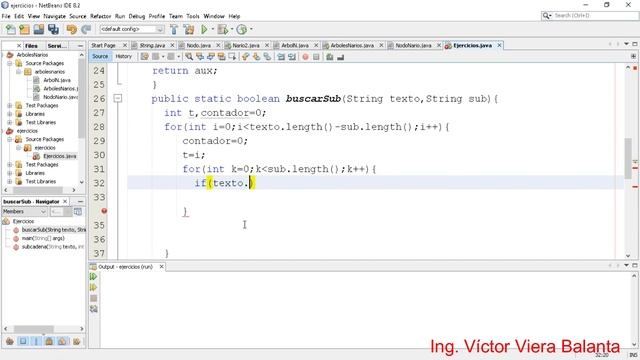Collapse the ejercicios package node
The height and width of the screenshot is (360, 640).
pos(18,148)
